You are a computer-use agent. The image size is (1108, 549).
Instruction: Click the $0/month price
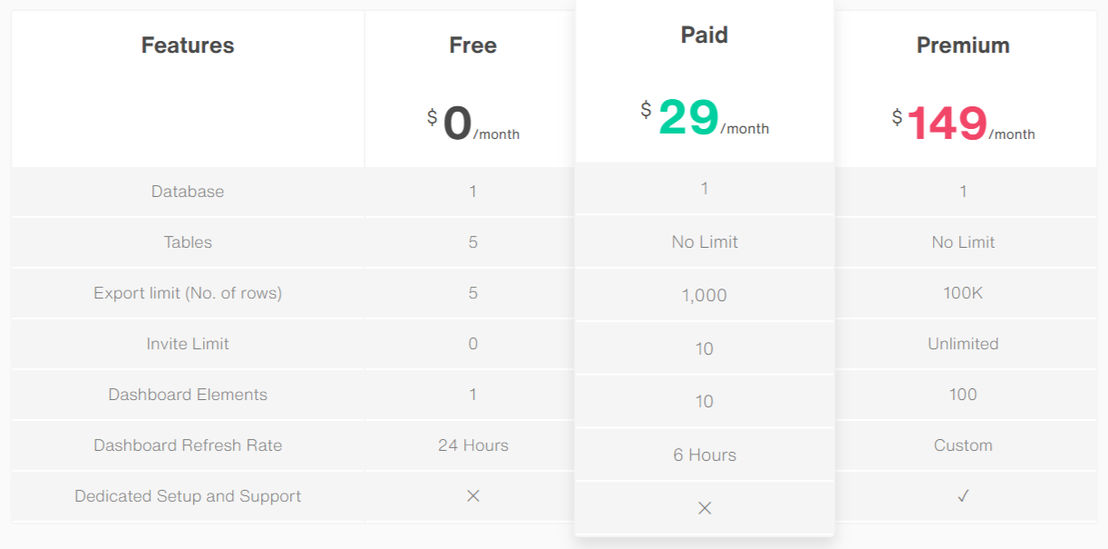pyautogui.click(x=473, y=124)
